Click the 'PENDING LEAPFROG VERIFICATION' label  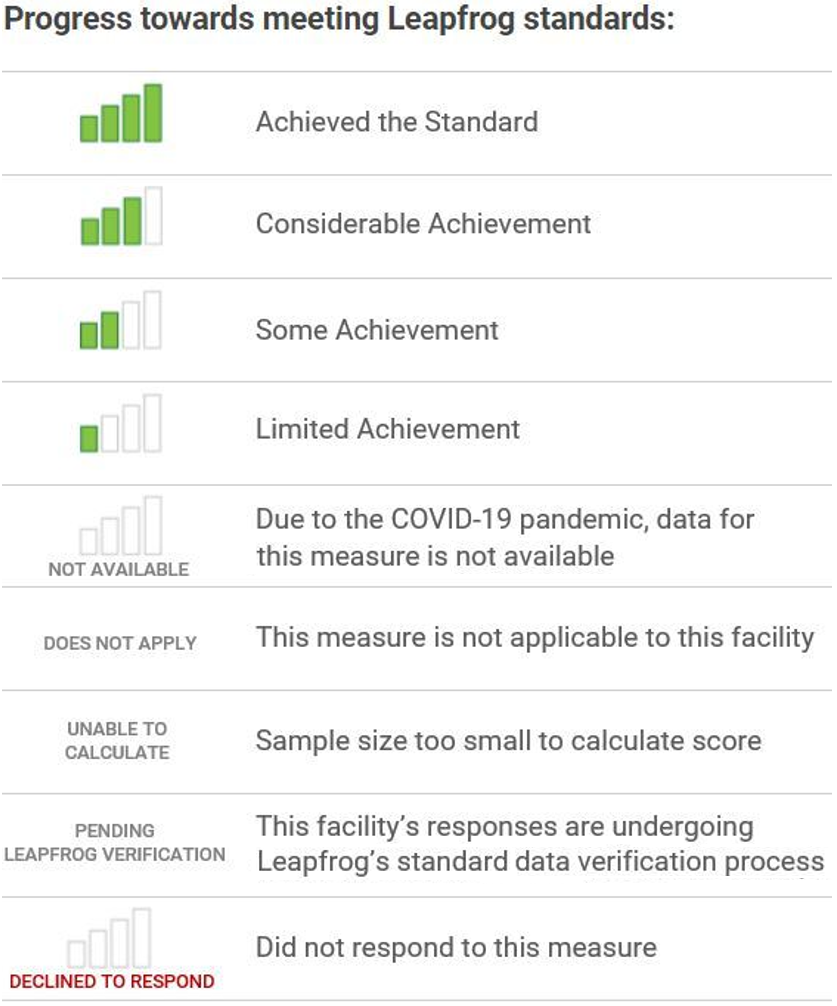click(114, 842)
